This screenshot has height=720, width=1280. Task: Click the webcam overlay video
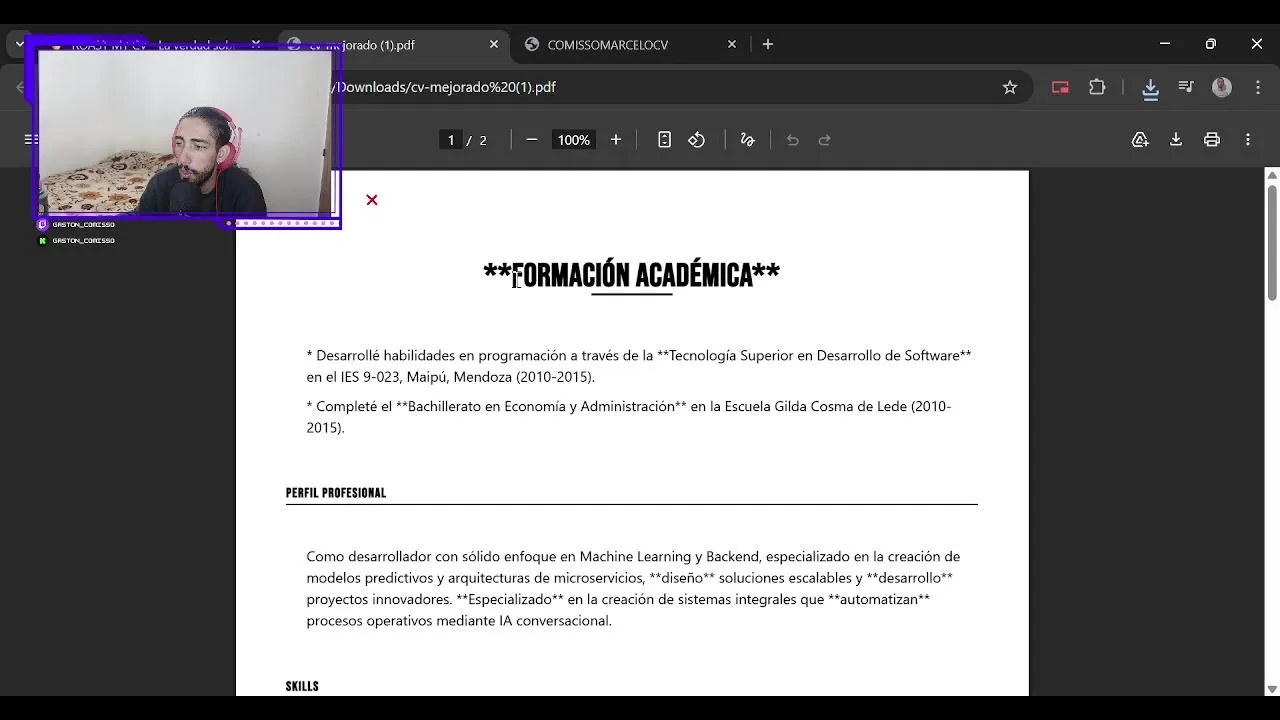click(x=184, y=132)
